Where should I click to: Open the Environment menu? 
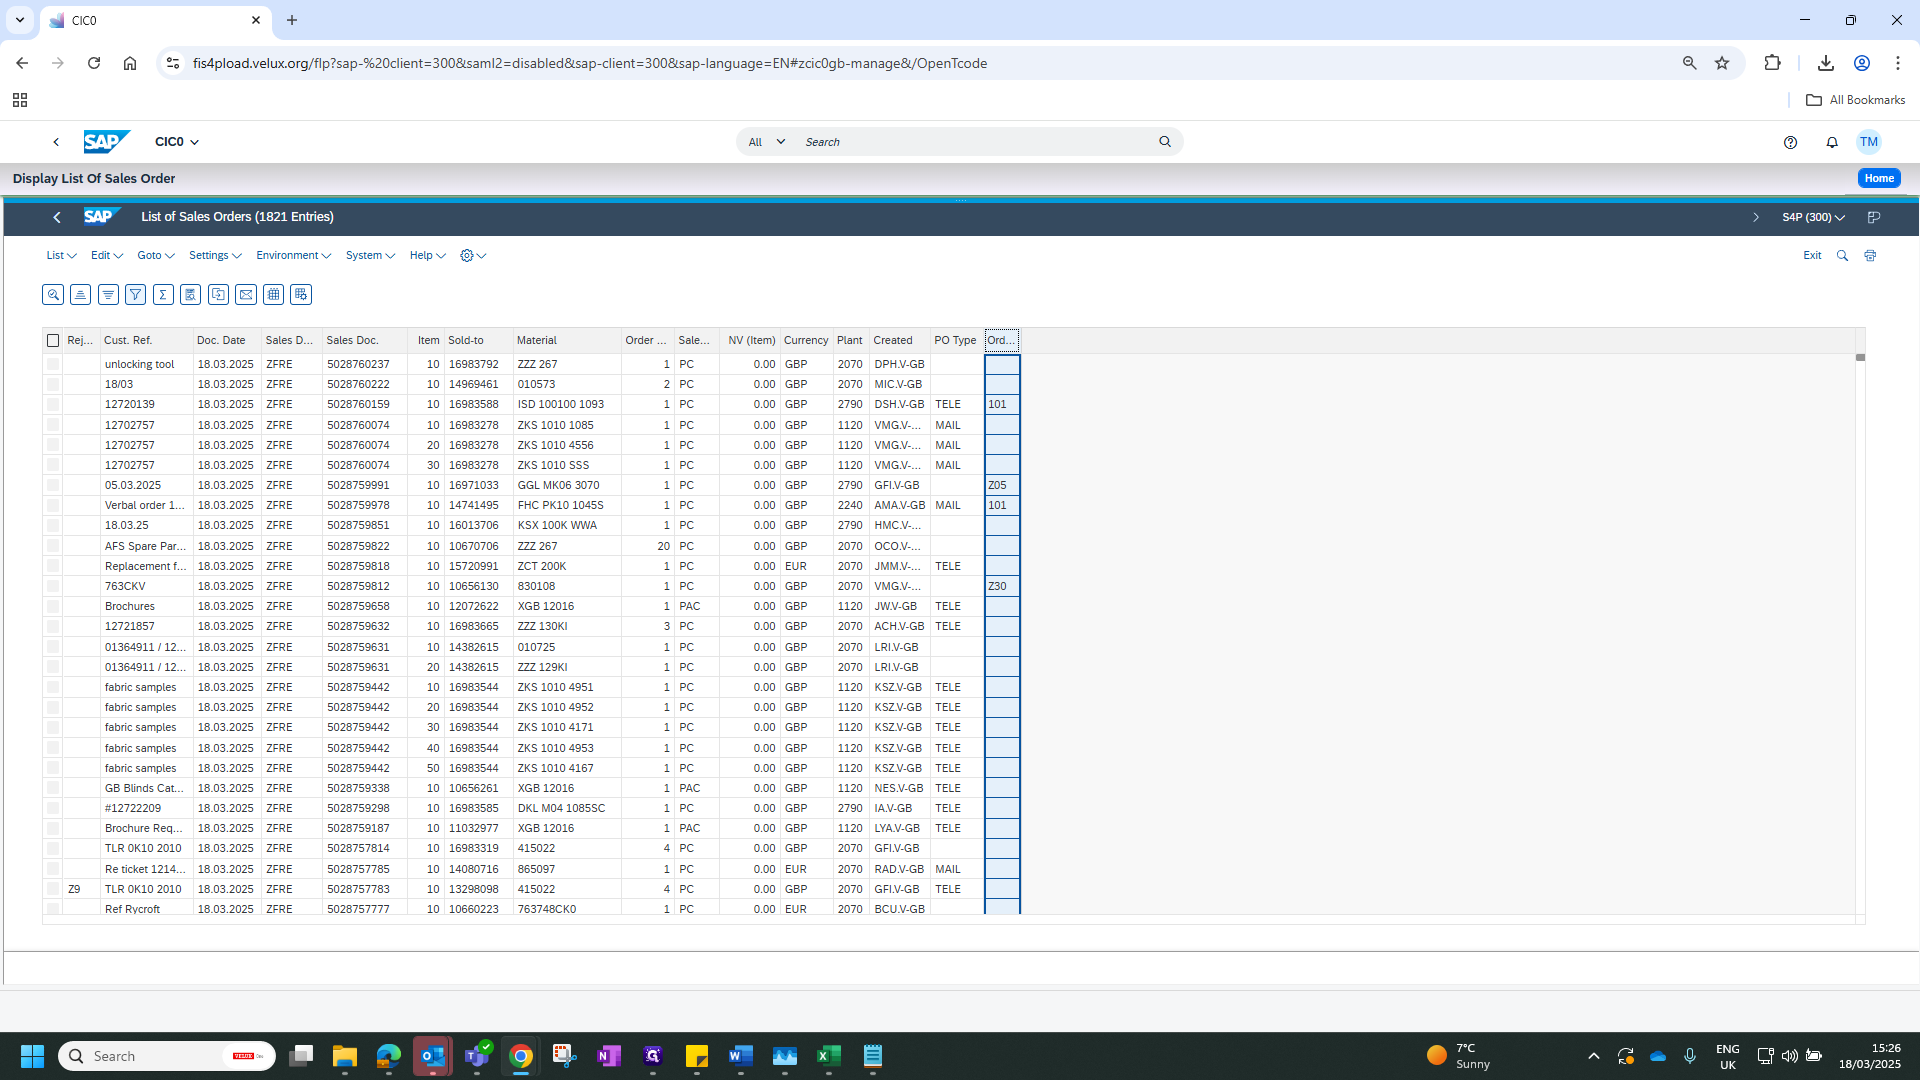click(x=293, y=256)
